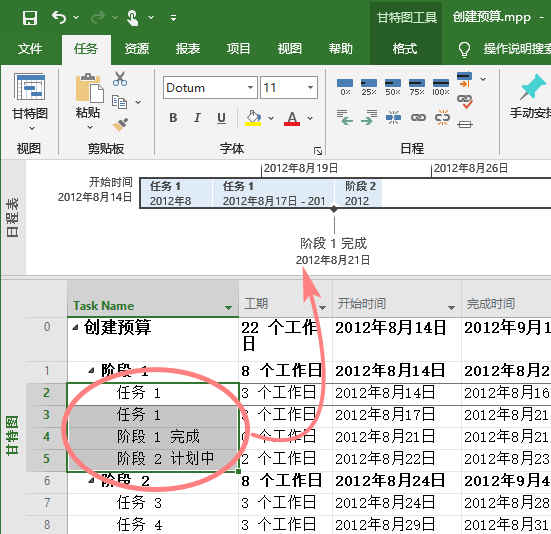The width and height of the screenshot is (551, 534).
Task: Expand the 粘贴 options arrow
Action: [90, 127]
